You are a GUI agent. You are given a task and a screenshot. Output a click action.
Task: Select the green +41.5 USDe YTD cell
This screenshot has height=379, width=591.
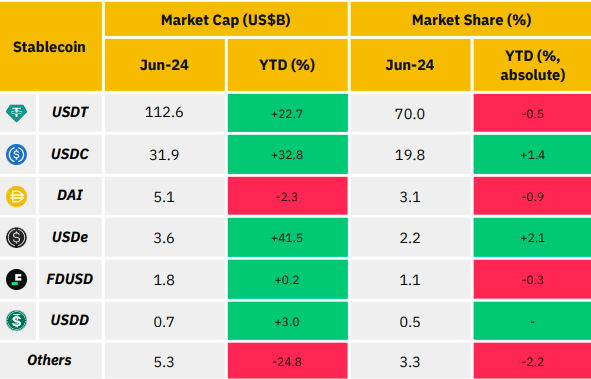click(x=288, y=238)
